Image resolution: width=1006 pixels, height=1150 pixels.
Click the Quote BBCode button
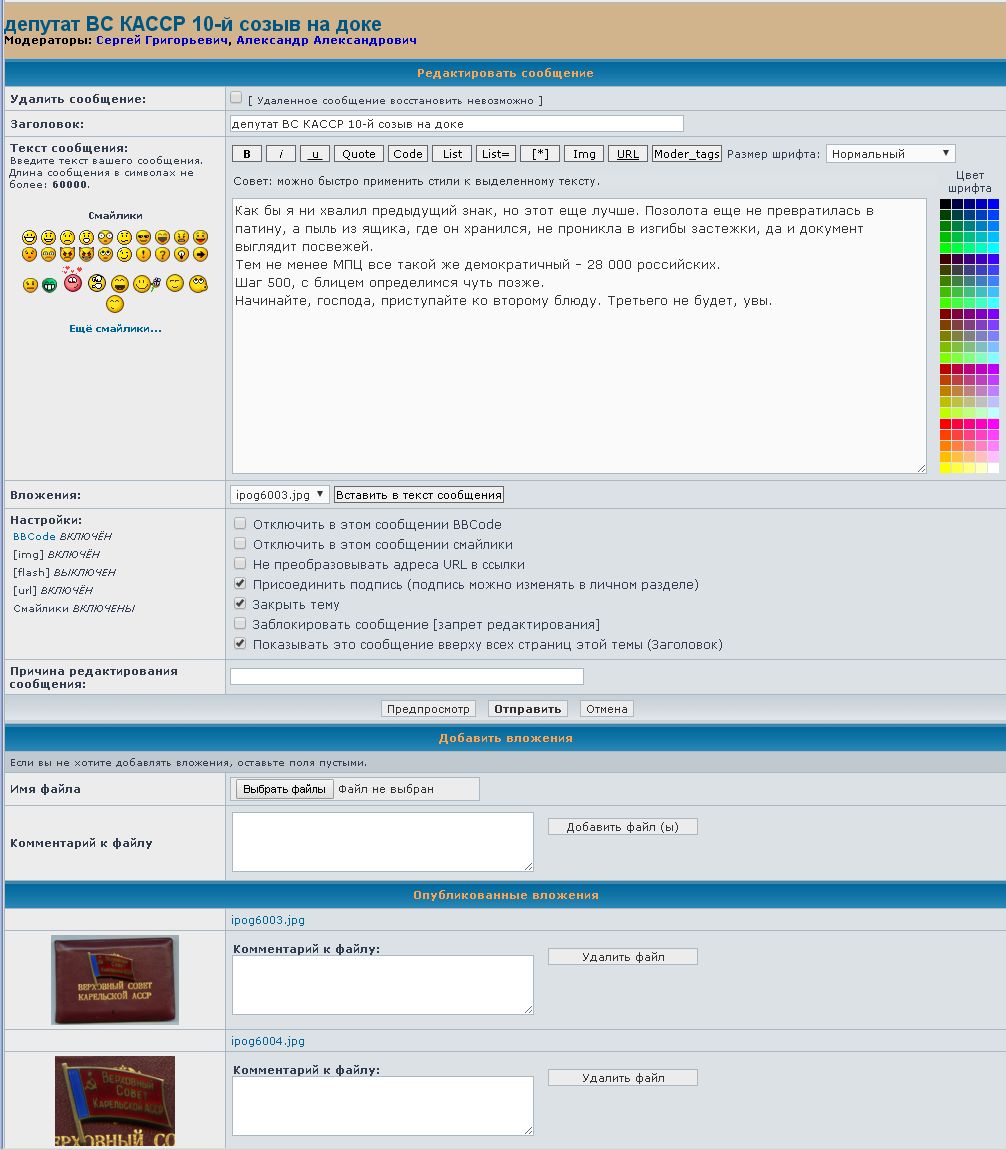coord(358,154)
